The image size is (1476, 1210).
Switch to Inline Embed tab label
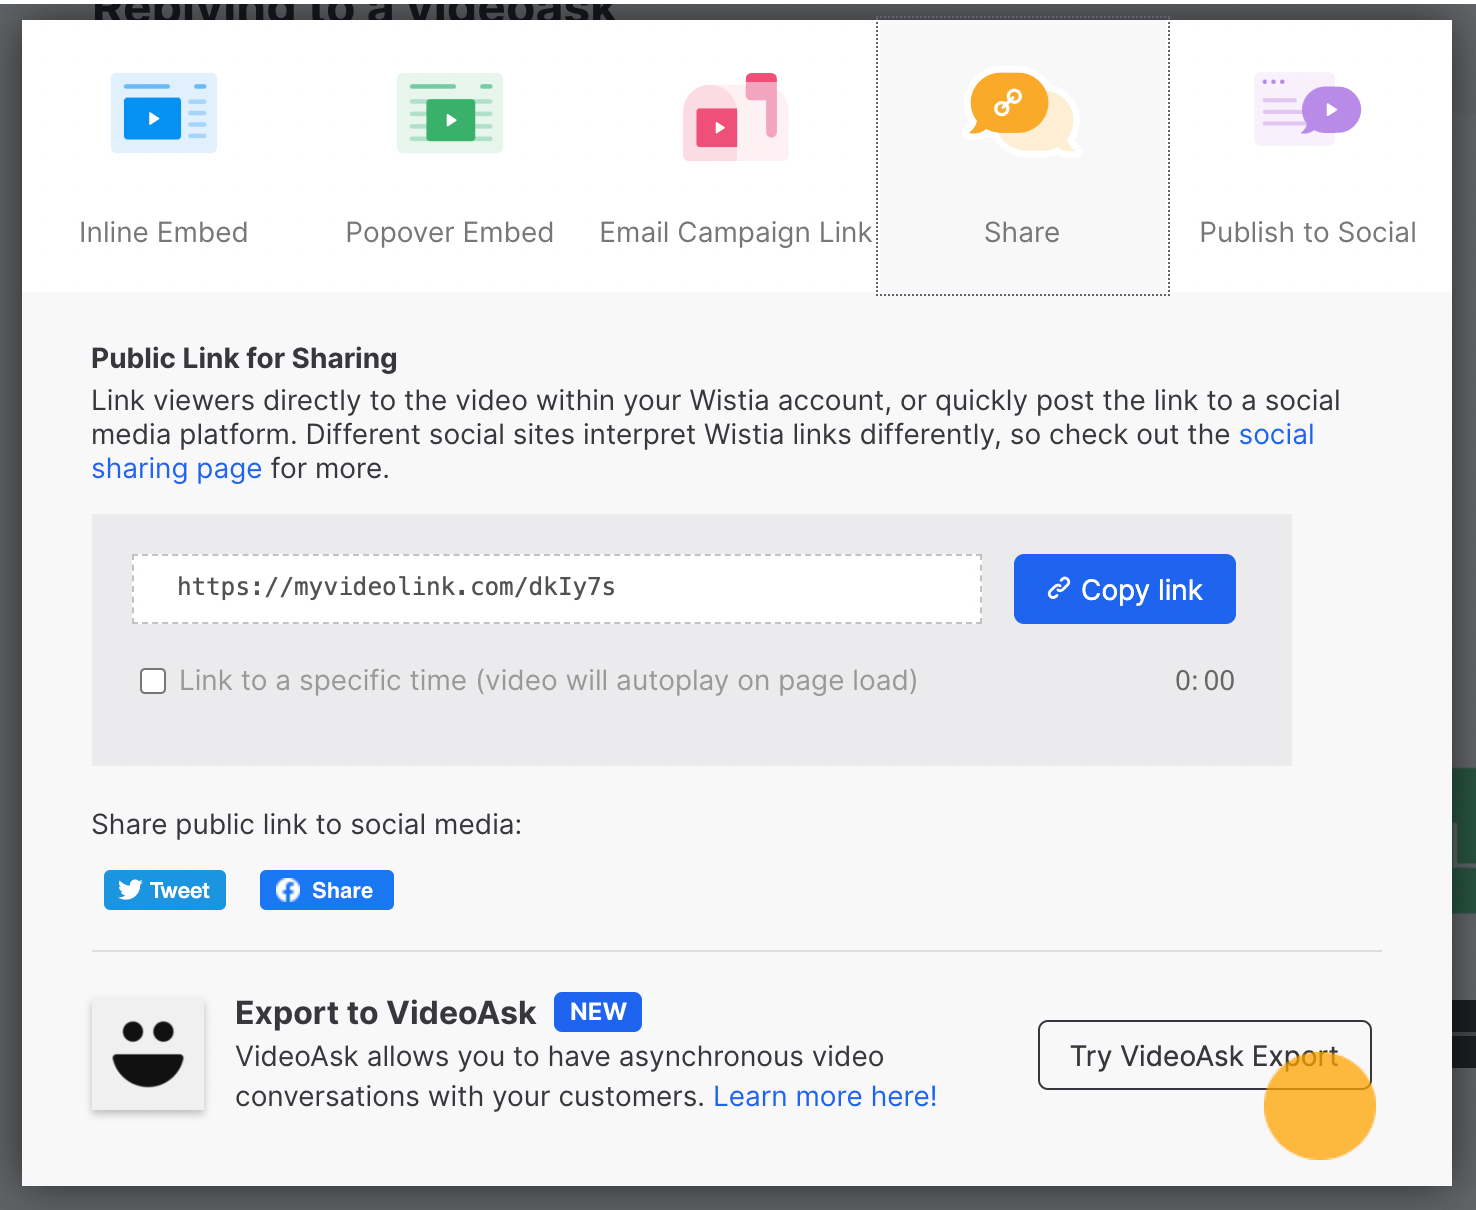(x=164, y=232)
